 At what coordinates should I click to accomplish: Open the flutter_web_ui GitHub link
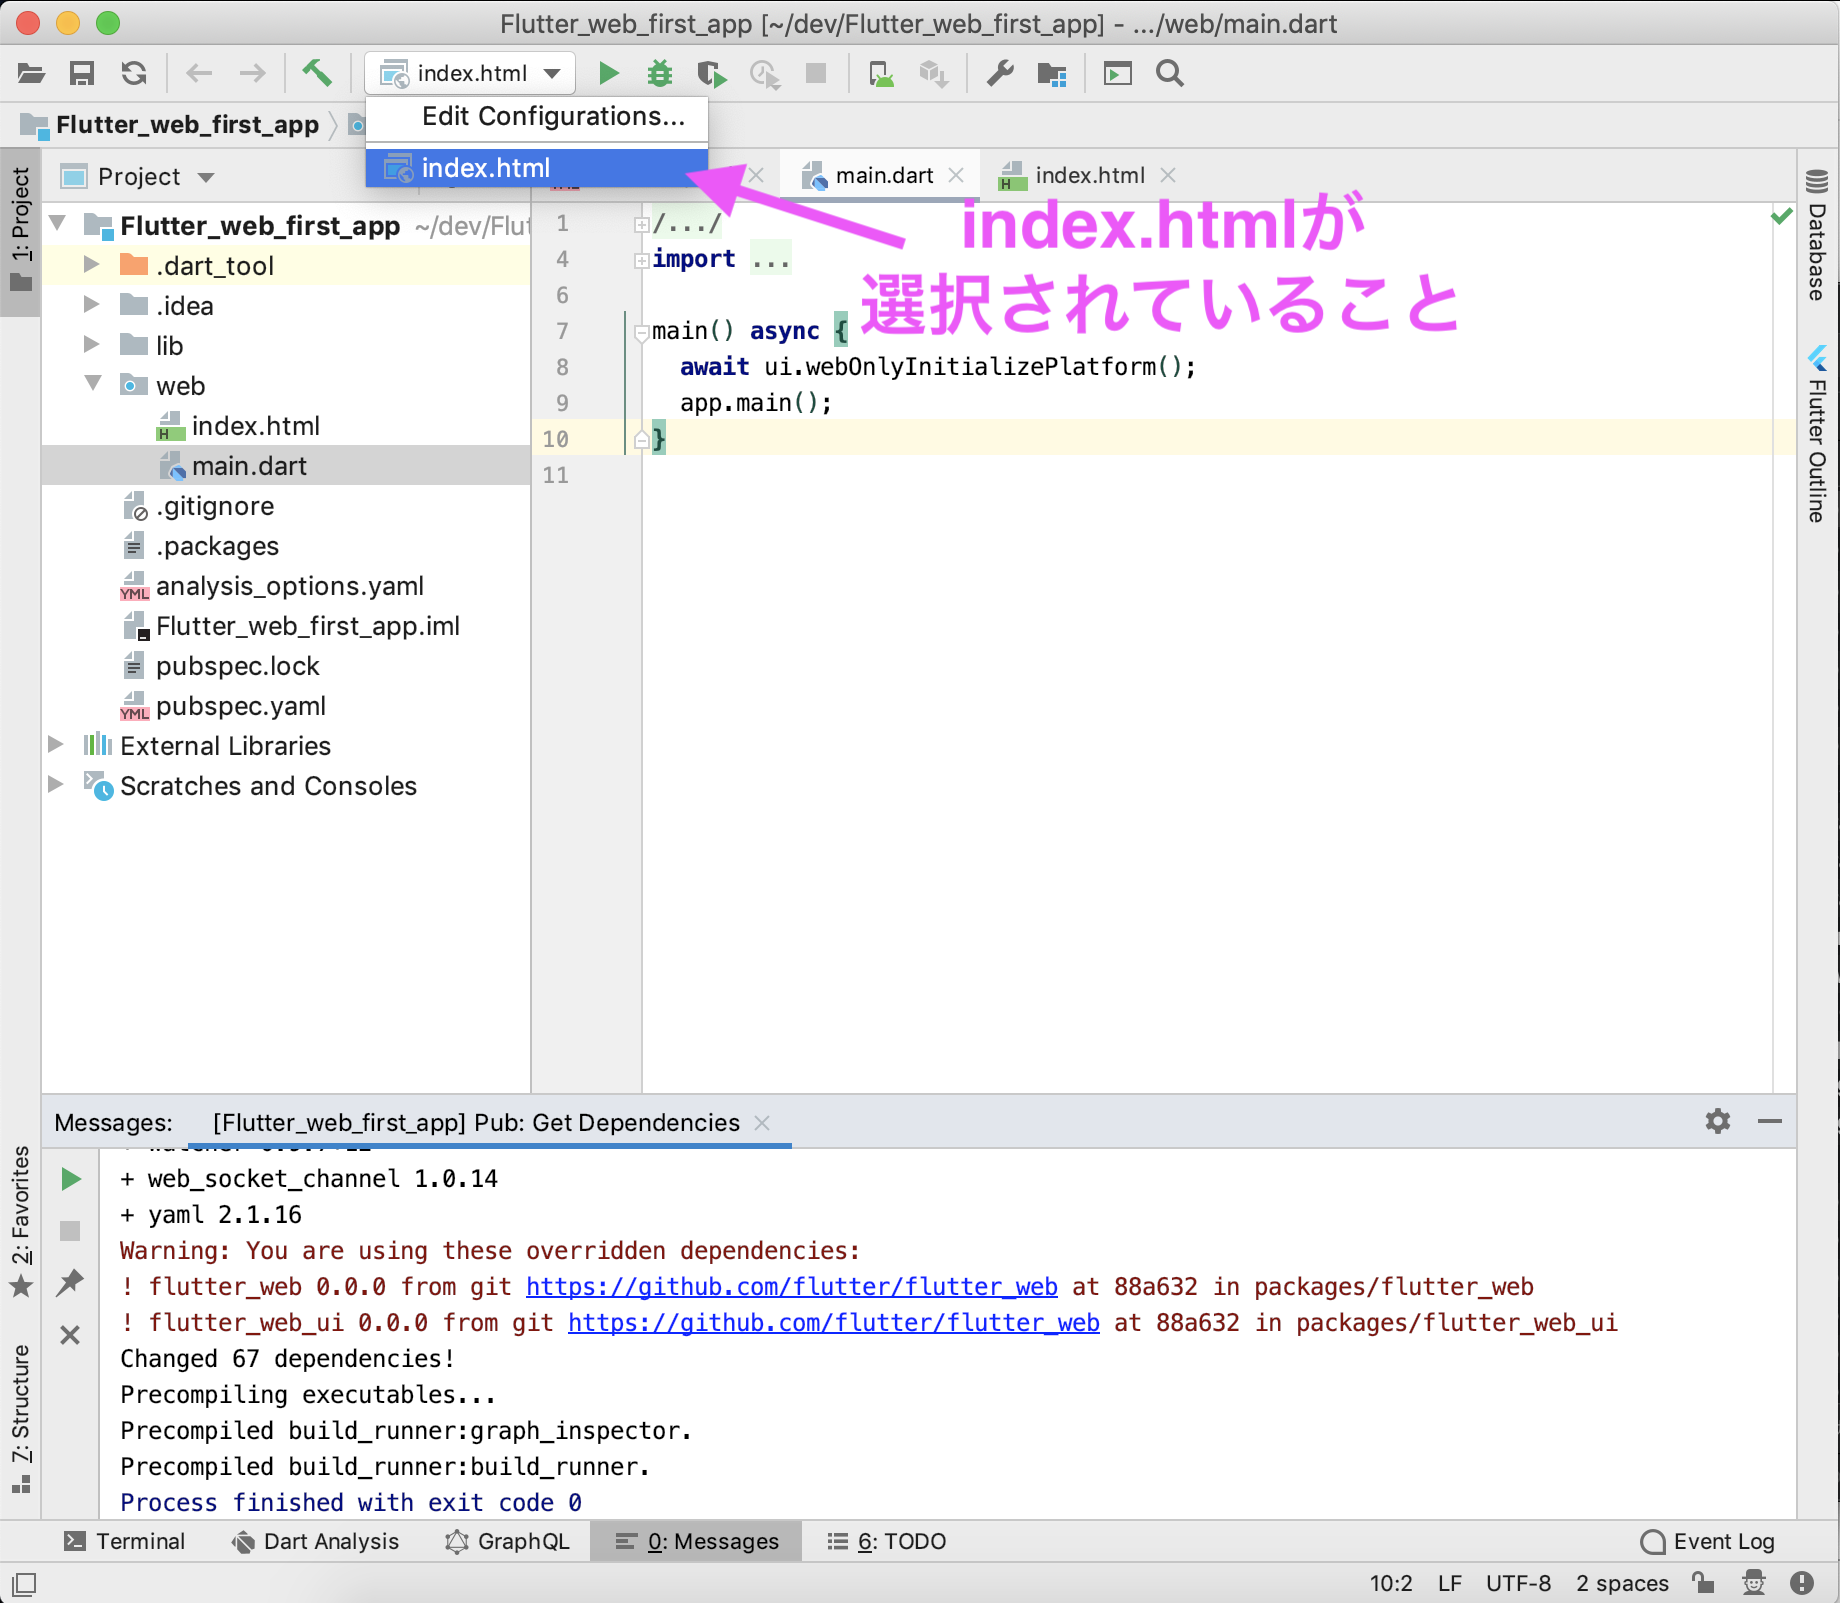[834, 1323]
